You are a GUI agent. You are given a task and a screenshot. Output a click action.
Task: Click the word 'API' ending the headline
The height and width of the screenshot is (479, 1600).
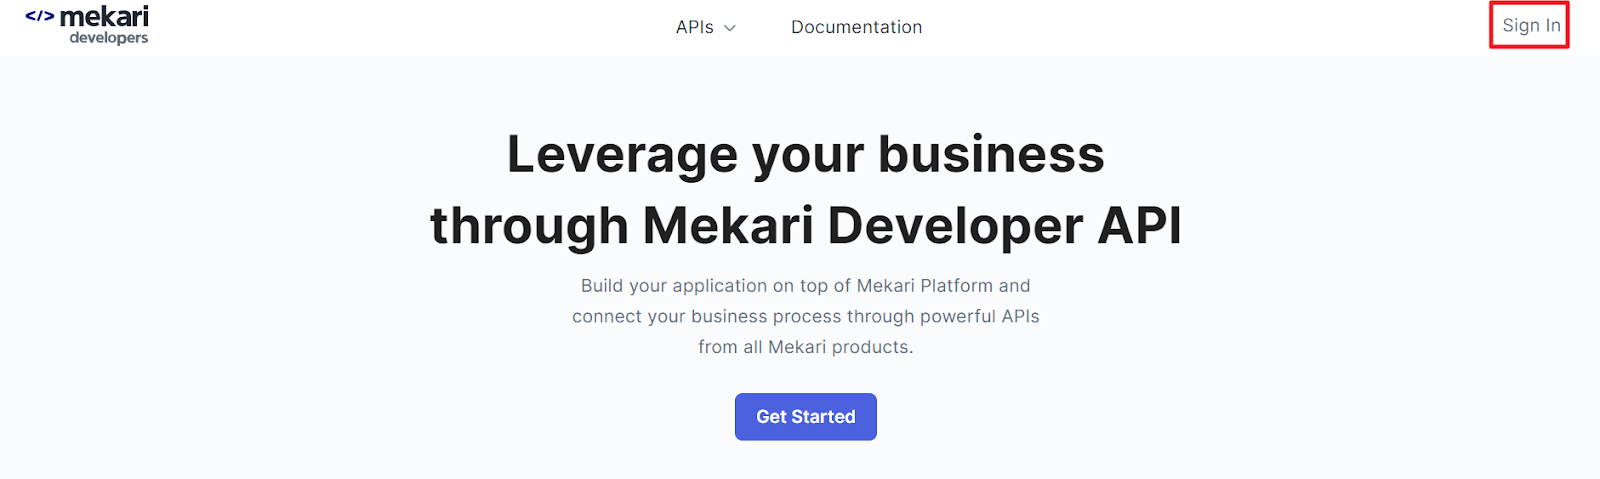(1140, 225)
